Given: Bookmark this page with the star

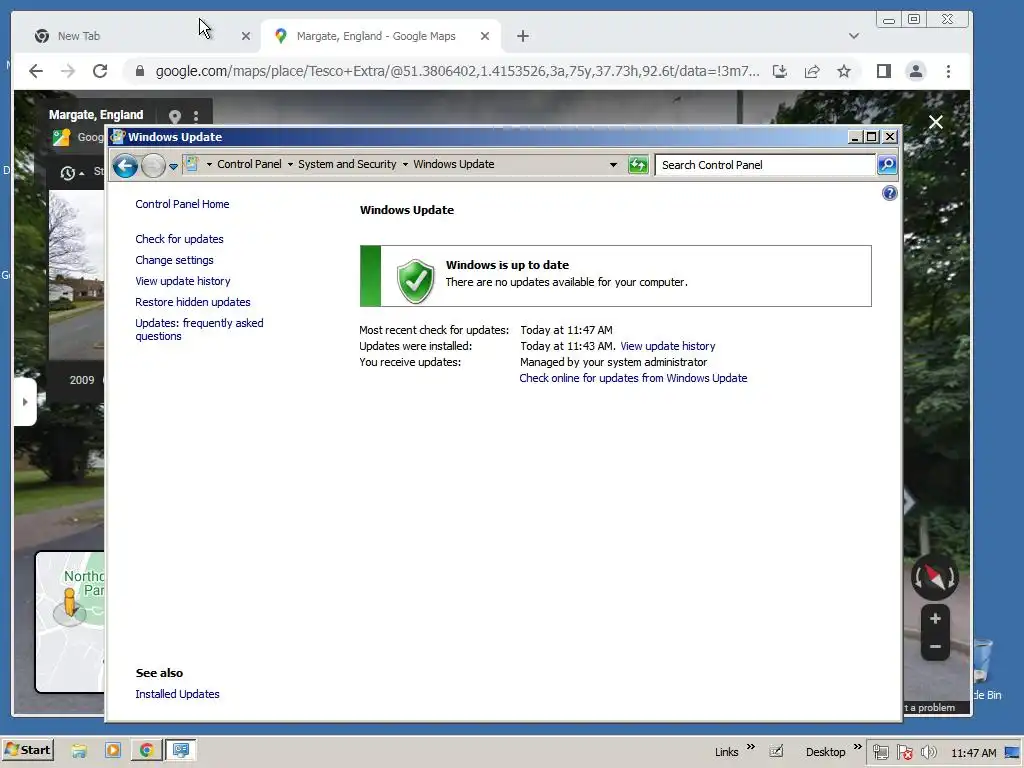Looking at the screenshot, I should 844,71.
